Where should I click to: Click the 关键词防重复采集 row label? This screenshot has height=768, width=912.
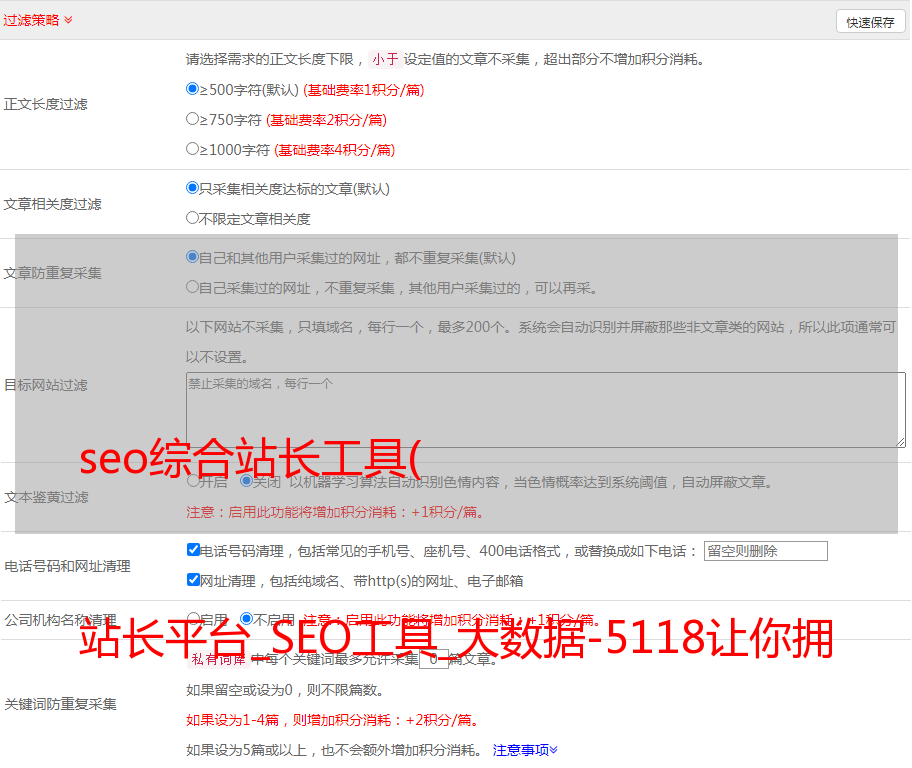coord(60,704)
